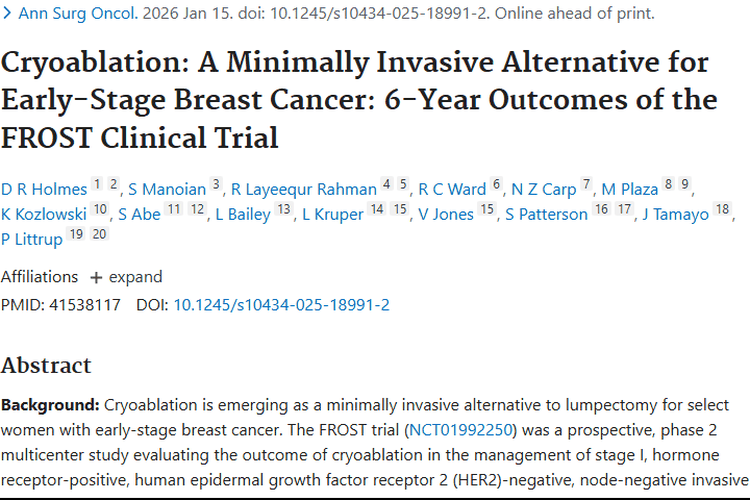Open author R C Ward's page
The height and width of the screenshot is (500, 750).
pyautogui.click(x=451, y=189)
